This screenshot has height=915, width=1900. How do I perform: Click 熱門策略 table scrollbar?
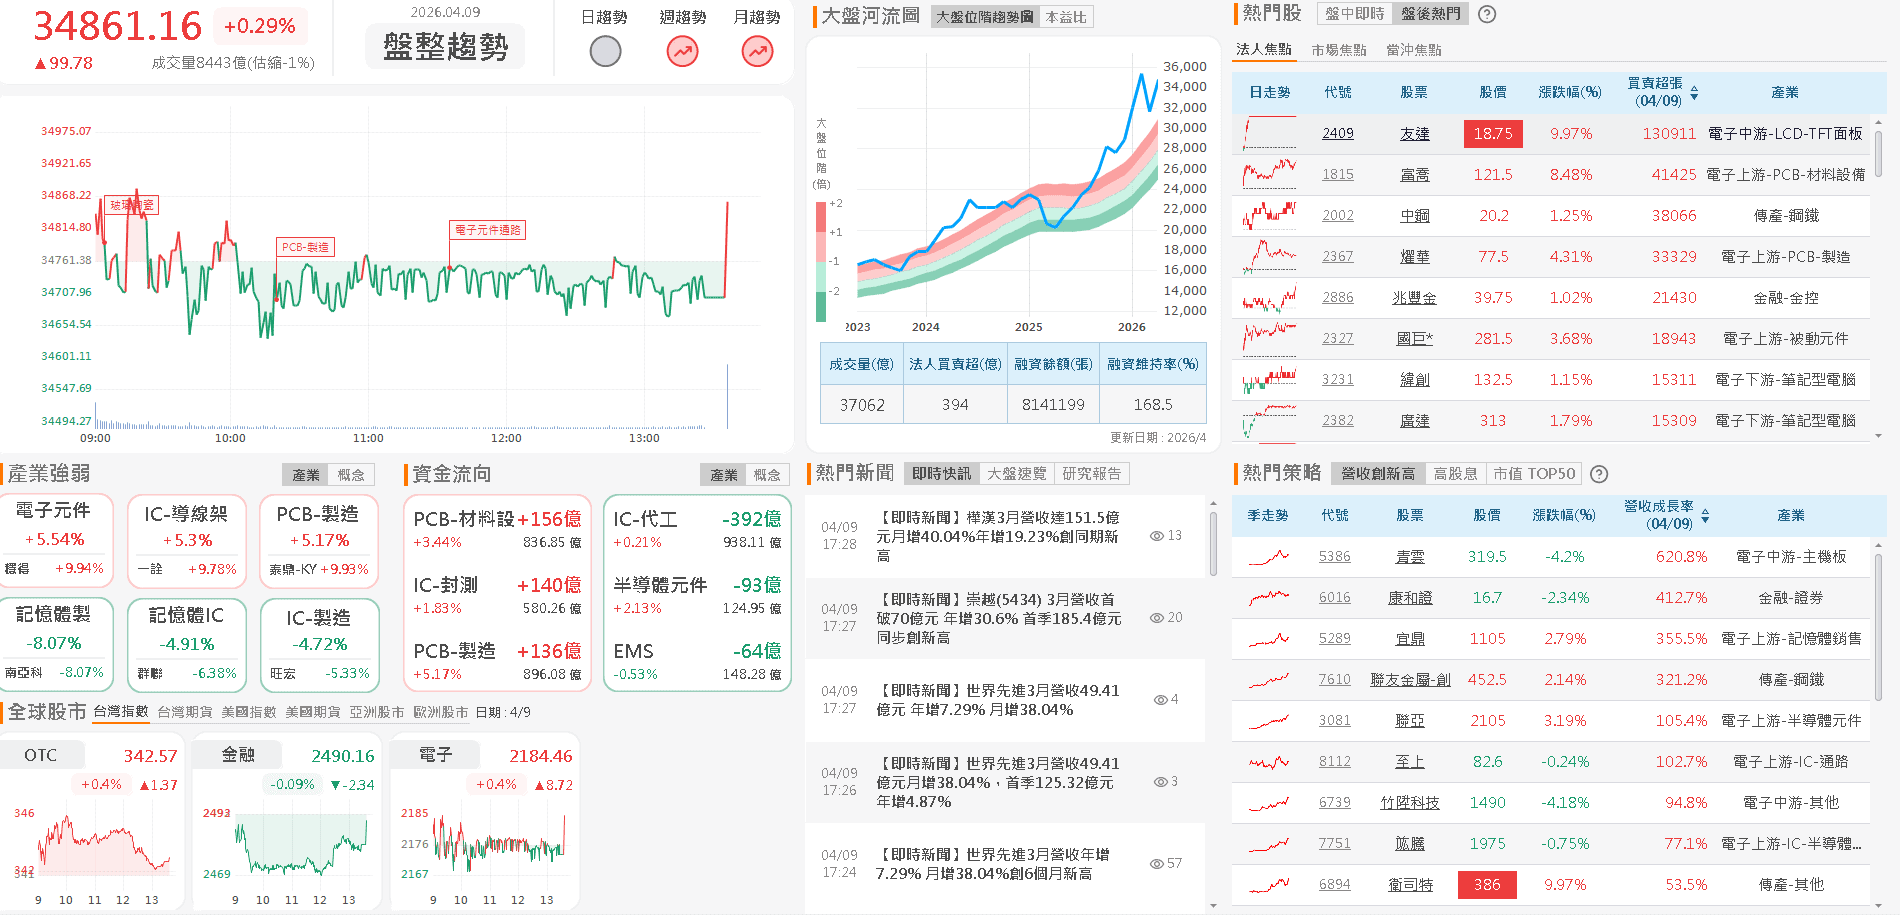1878,625
